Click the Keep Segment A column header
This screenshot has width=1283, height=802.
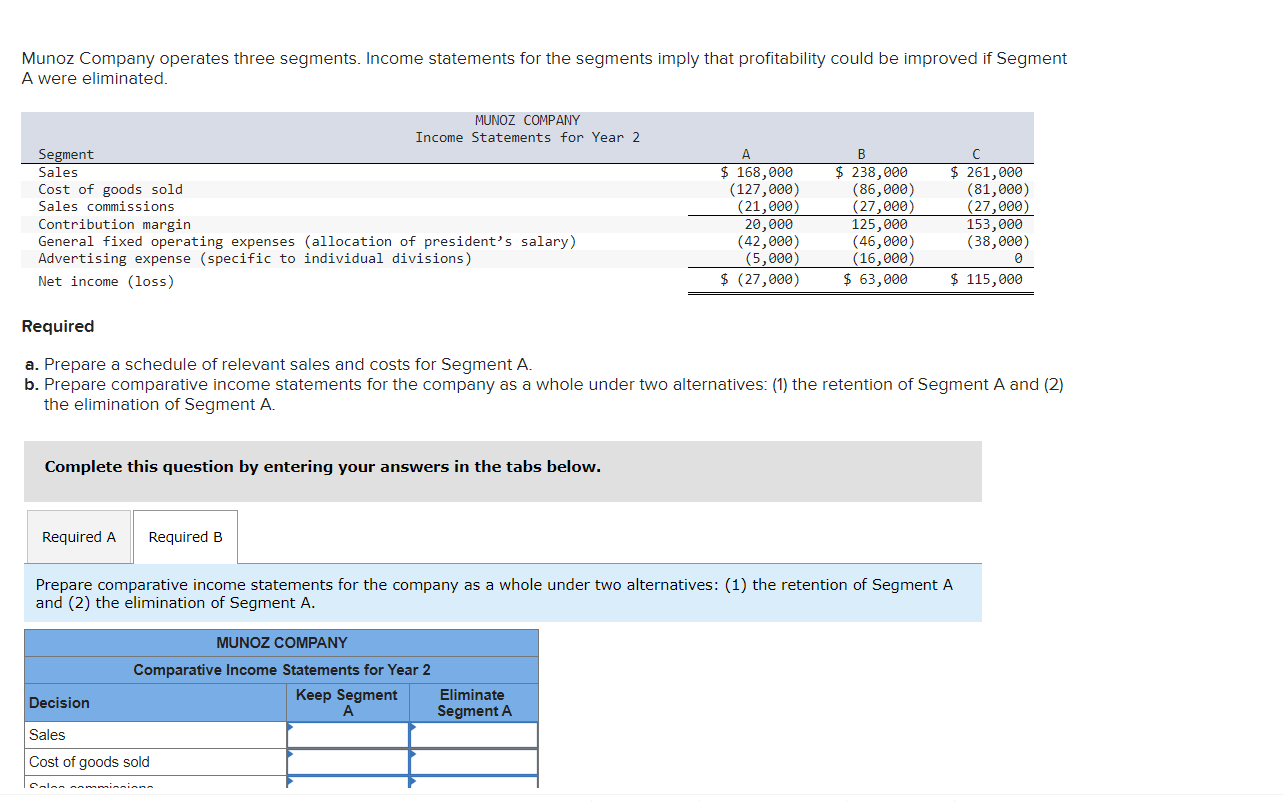(346, 702)
